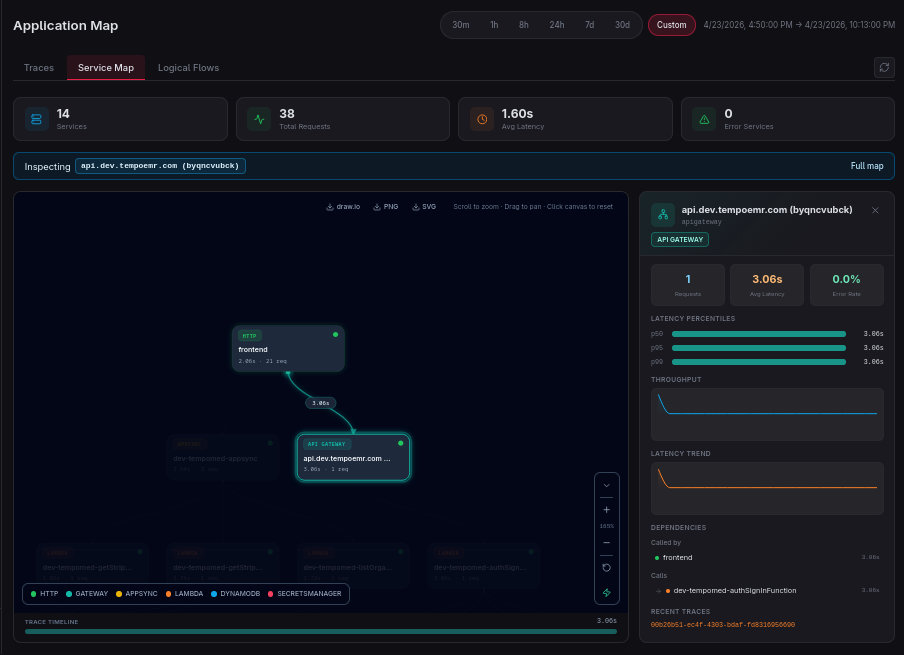904x655 pixels.
Task: Click the SECRETSMANAGER legend entry
Action: (304, 594)
